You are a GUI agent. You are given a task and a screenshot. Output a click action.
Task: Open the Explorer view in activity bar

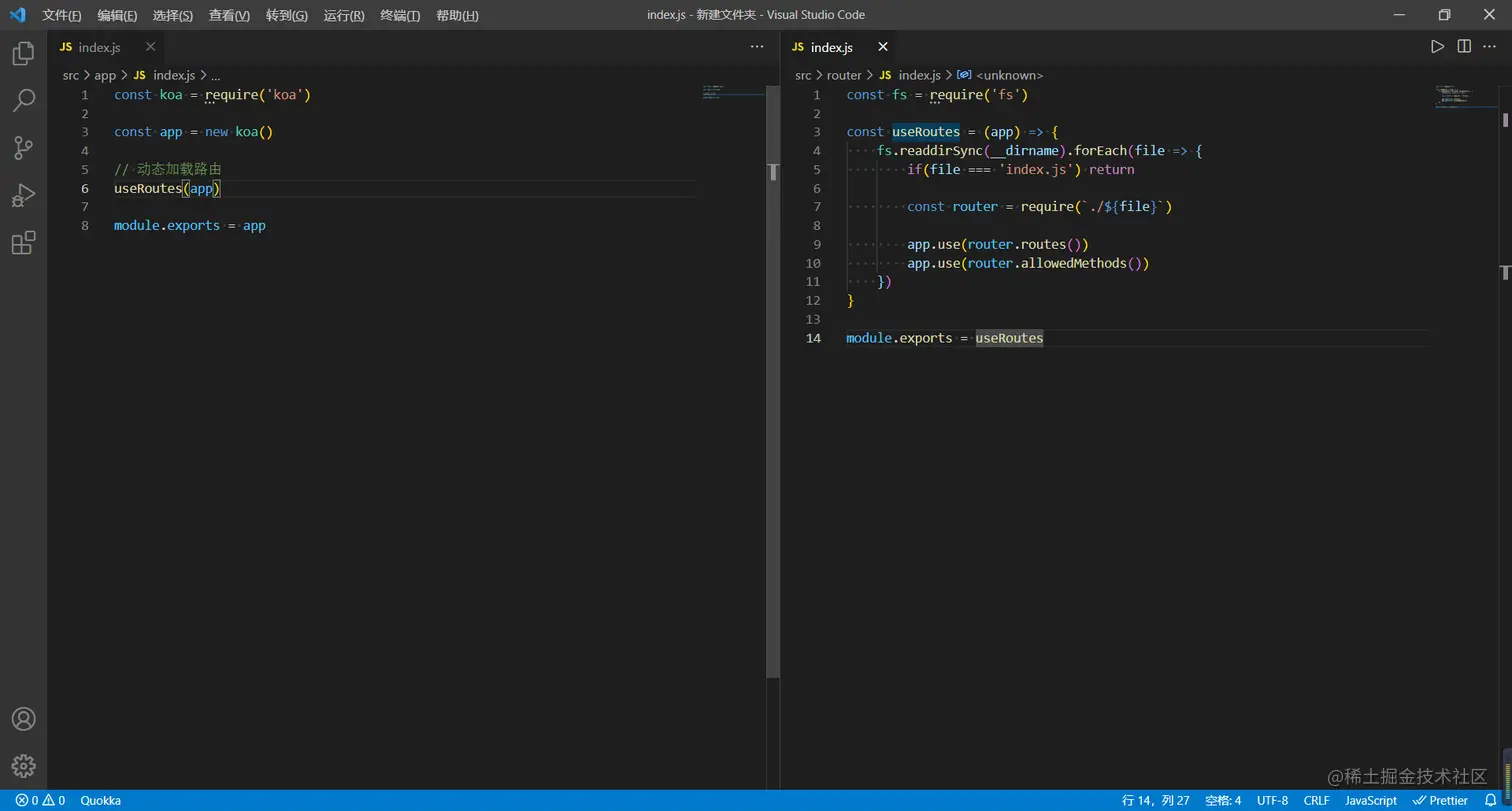coord(23,54)
